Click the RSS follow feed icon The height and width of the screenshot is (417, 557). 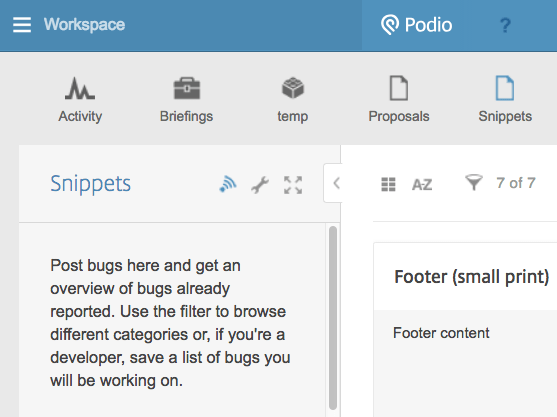coord(228,184)
